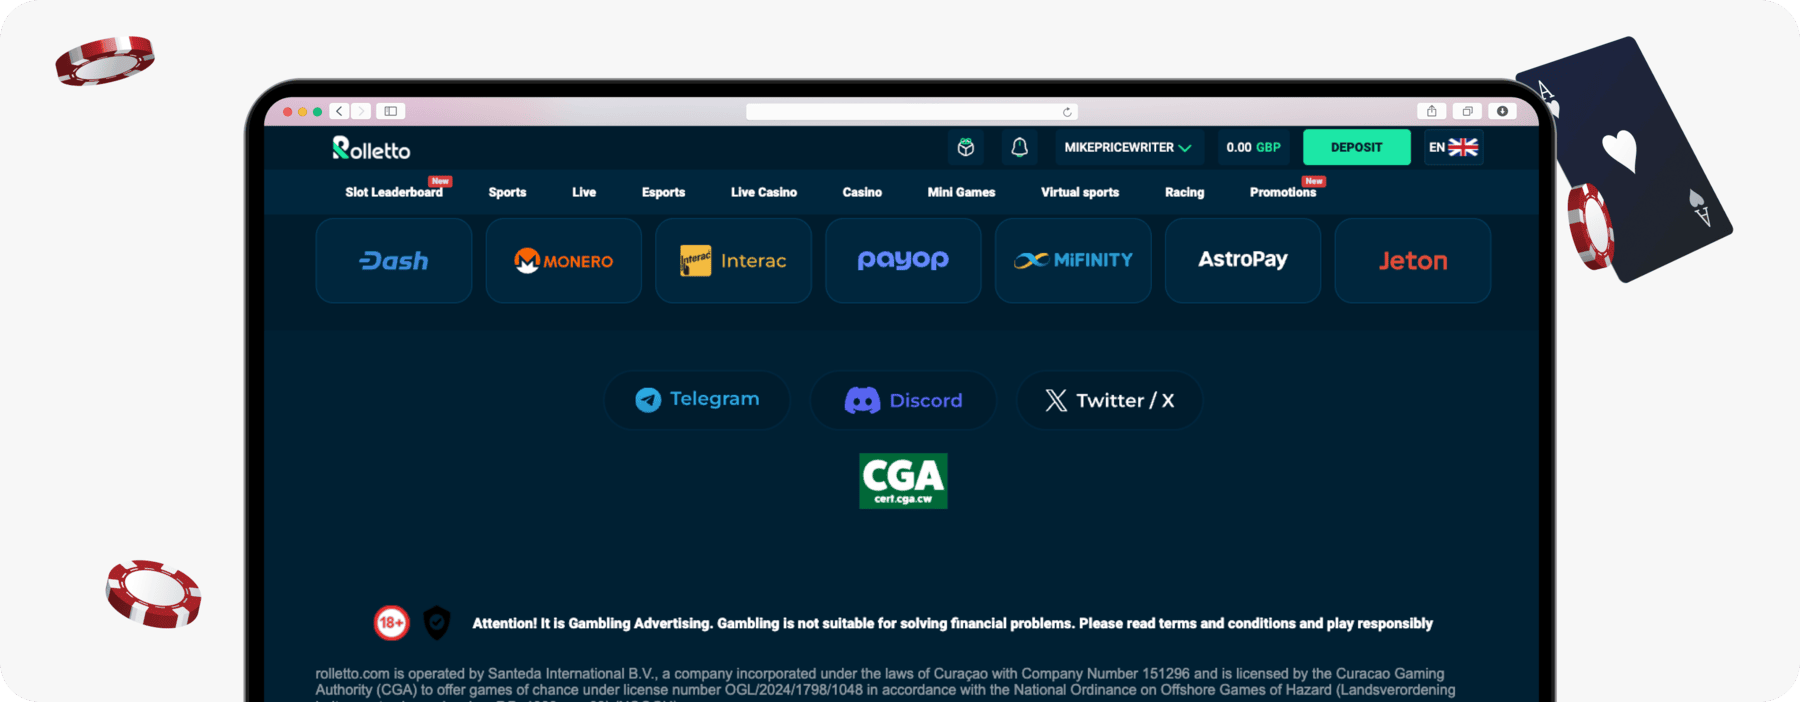Select the AstroPay payment tile

[1243, 261]
